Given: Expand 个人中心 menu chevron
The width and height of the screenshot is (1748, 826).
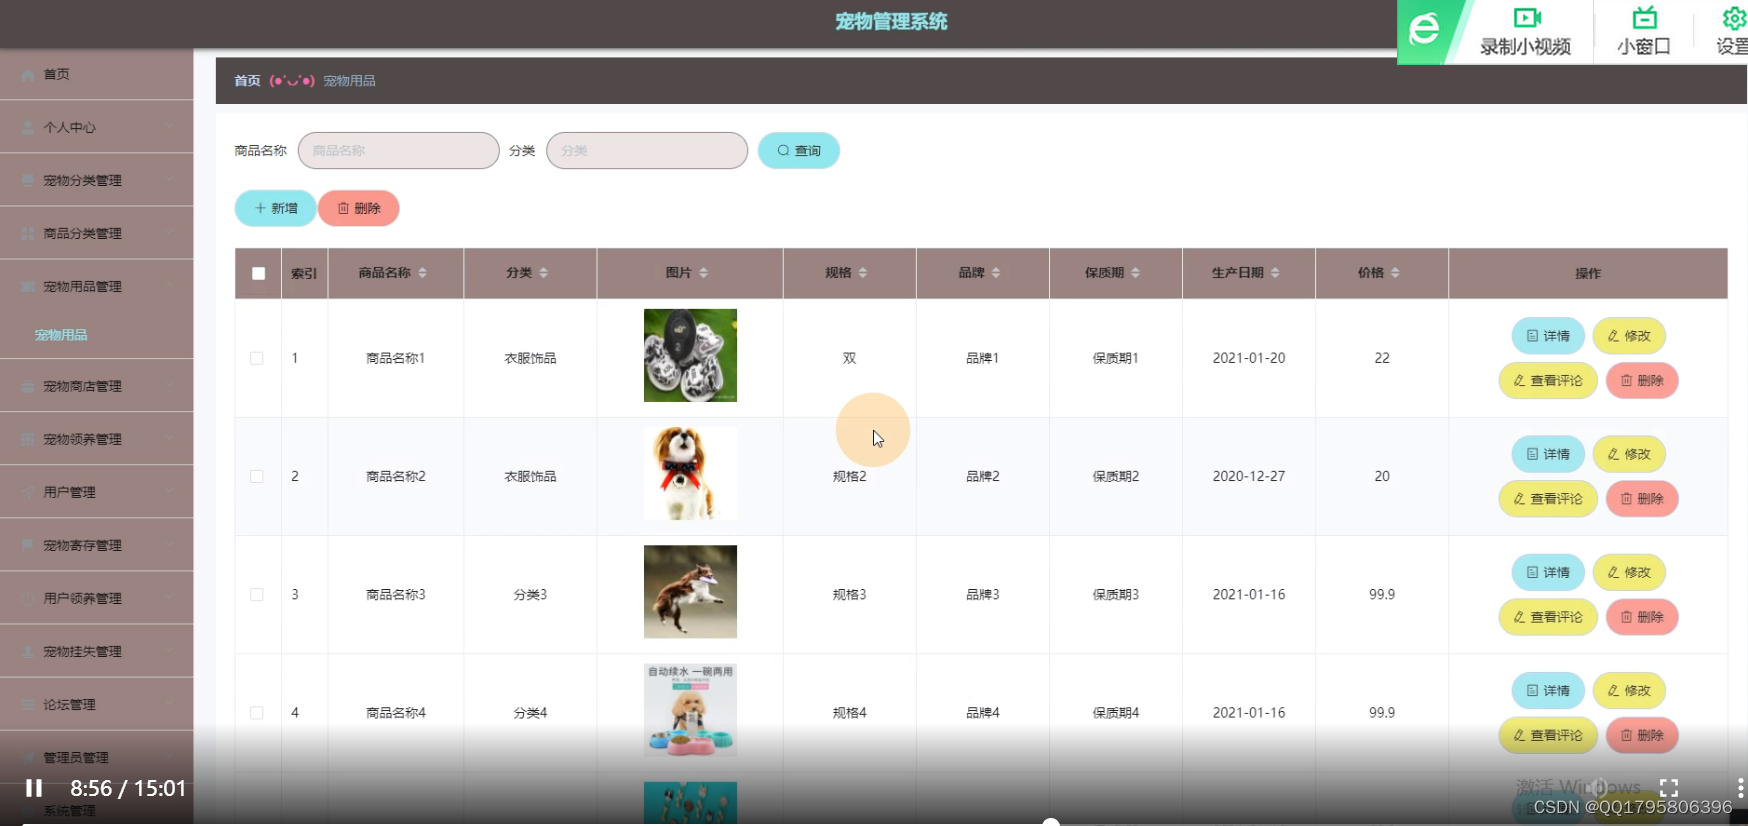Looking at the screenshot, I should point(169,128).
